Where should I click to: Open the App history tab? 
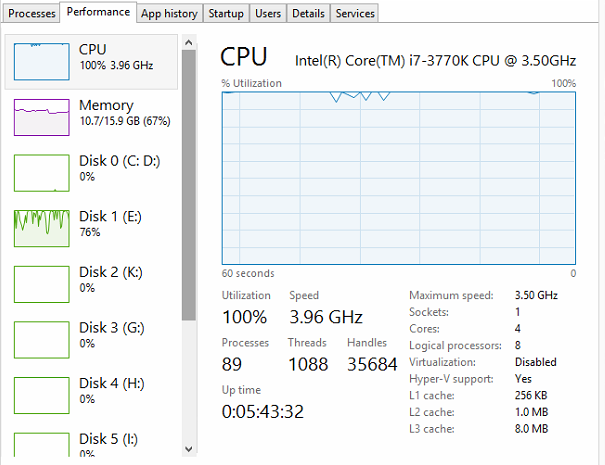click(x=169, y=13)
